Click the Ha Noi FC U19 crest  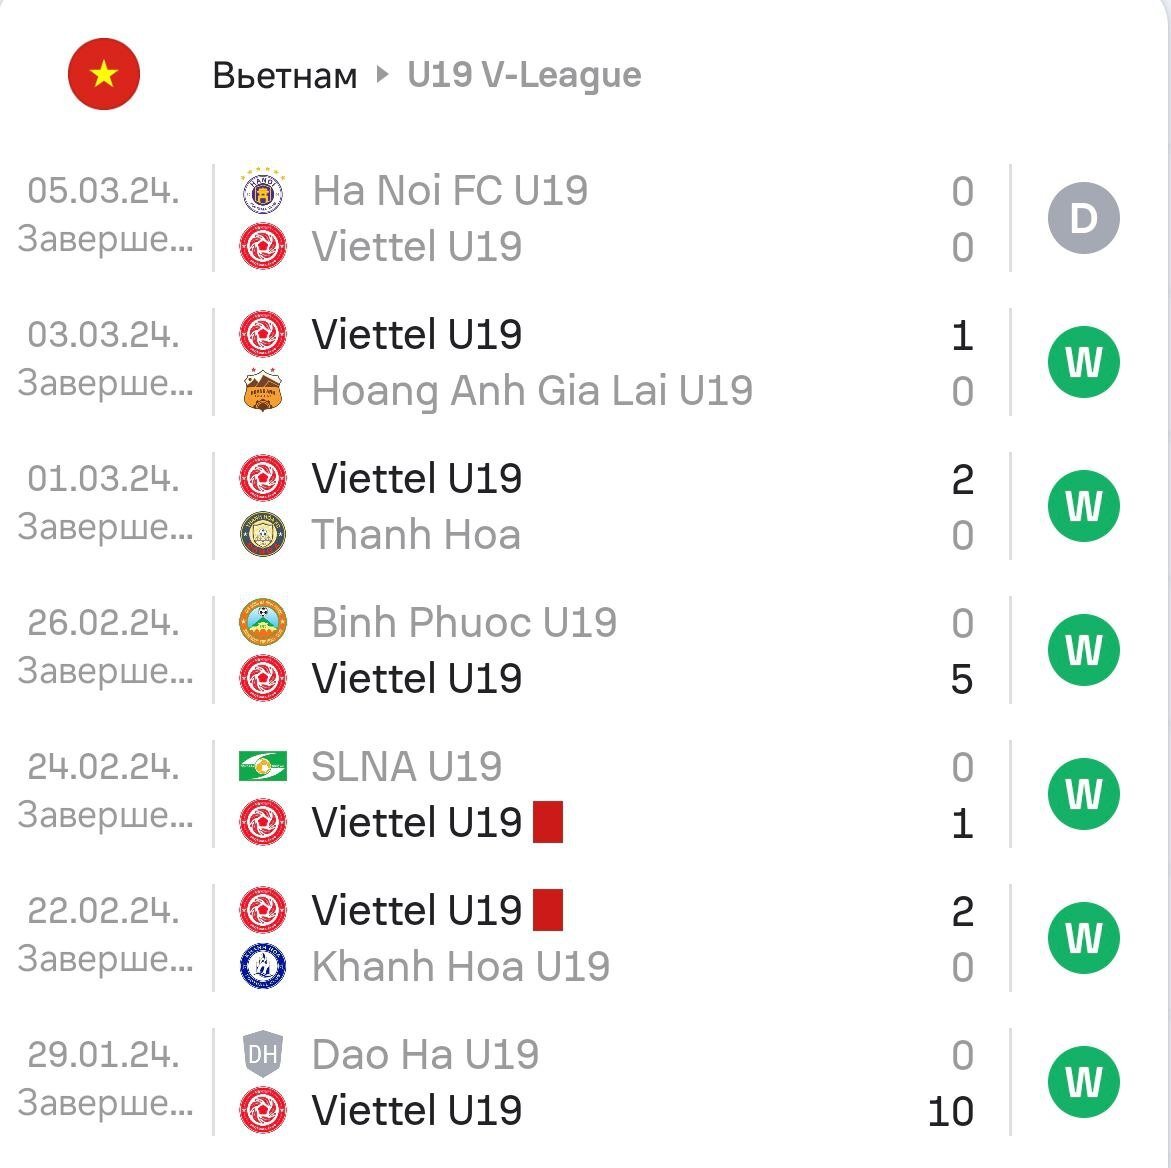[x=264, y=190]
